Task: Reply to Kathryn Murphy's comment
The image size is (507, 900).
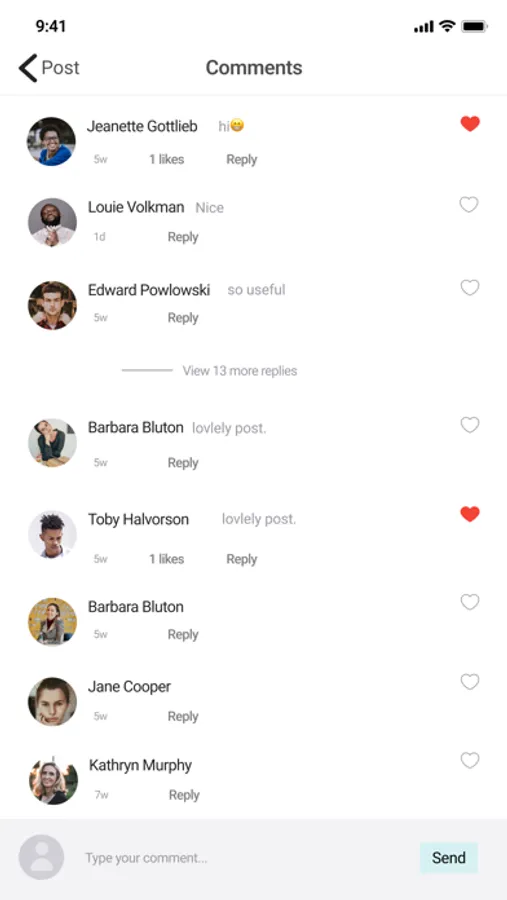Action: [184, 795]
